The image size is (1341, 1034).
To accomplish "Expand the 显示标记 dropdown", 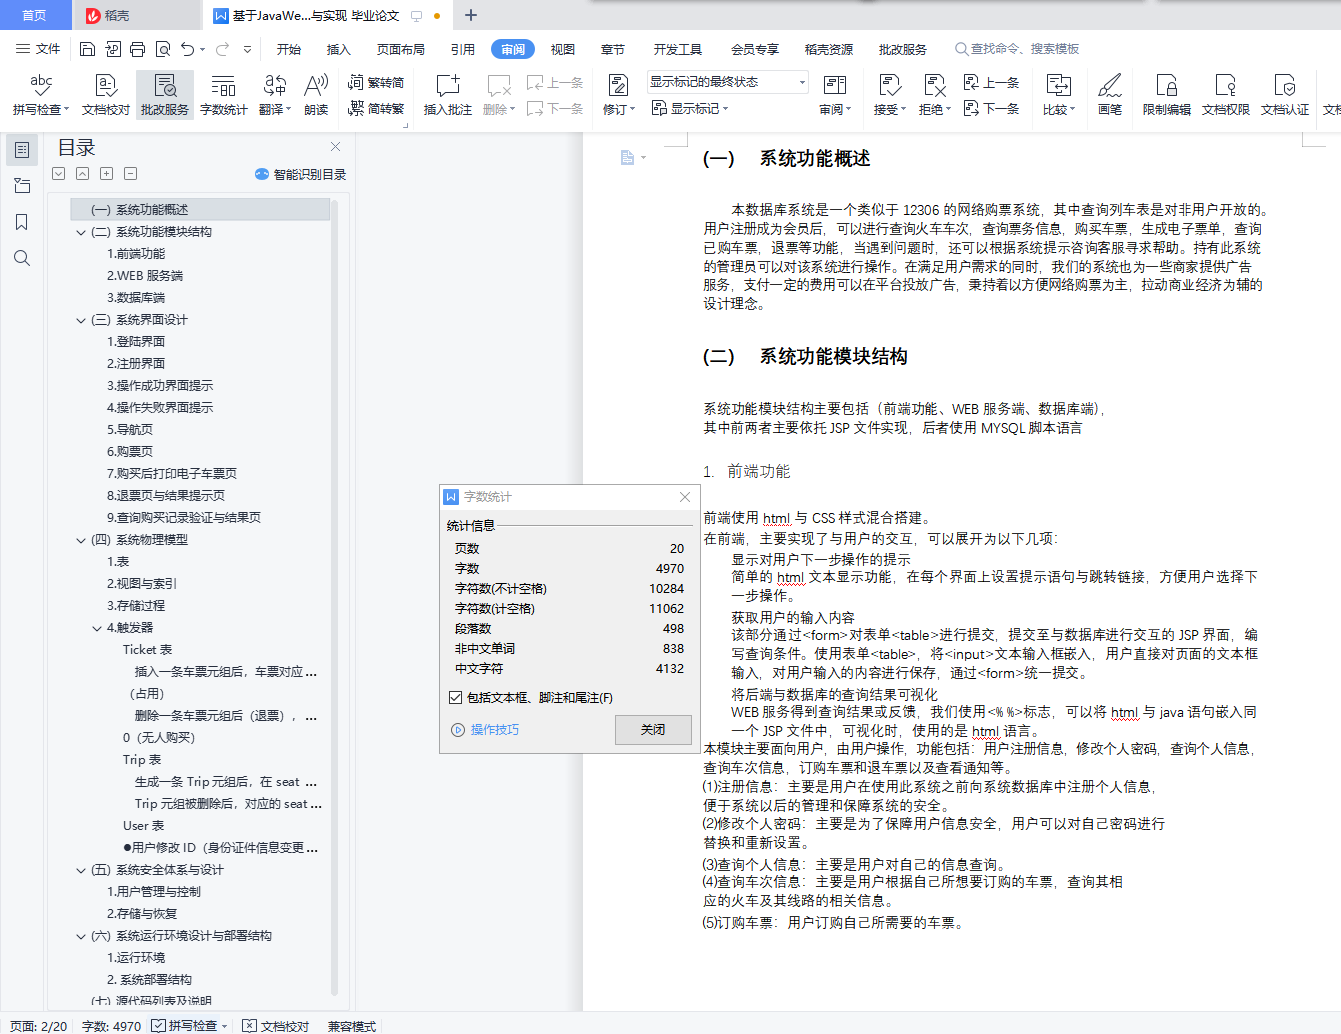I will pos(691,108).
